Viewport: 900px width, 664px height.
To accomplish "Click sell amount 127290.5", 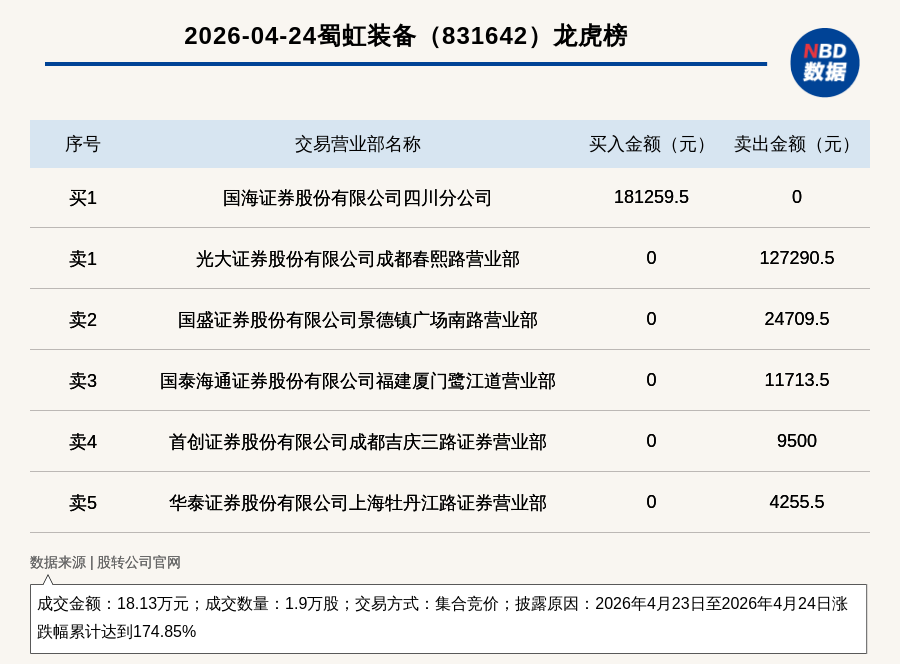I will 796,258.
